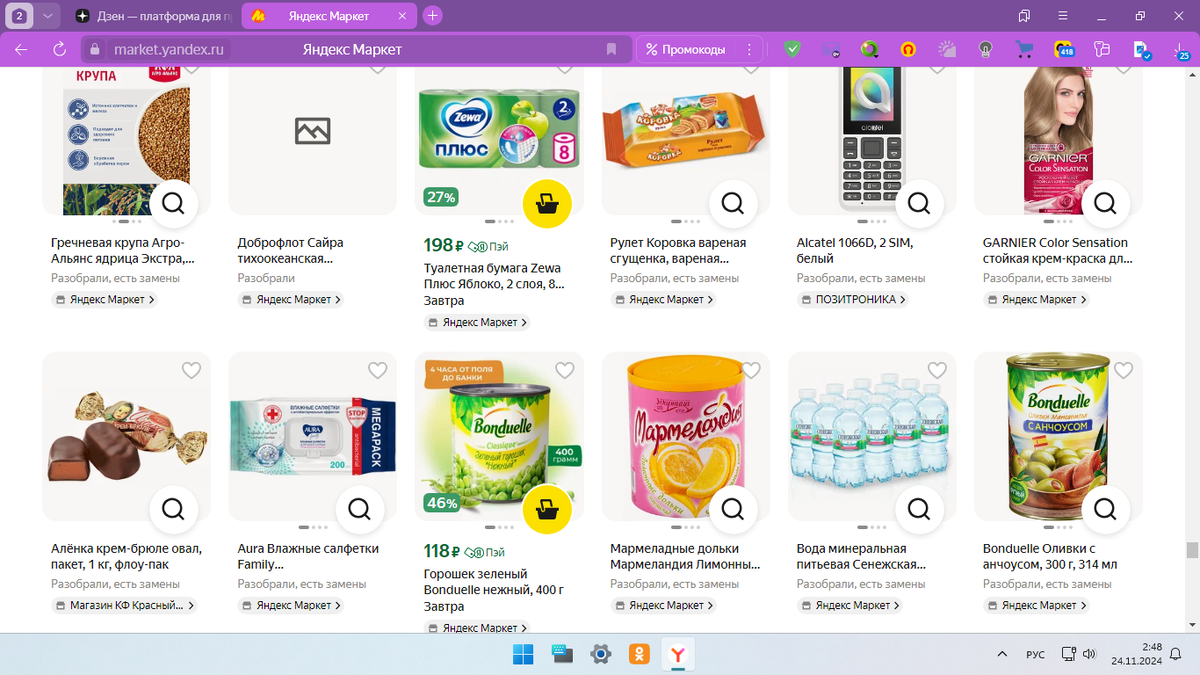Open new tab with plus button
1200x675 pixels.
(432, 16)
